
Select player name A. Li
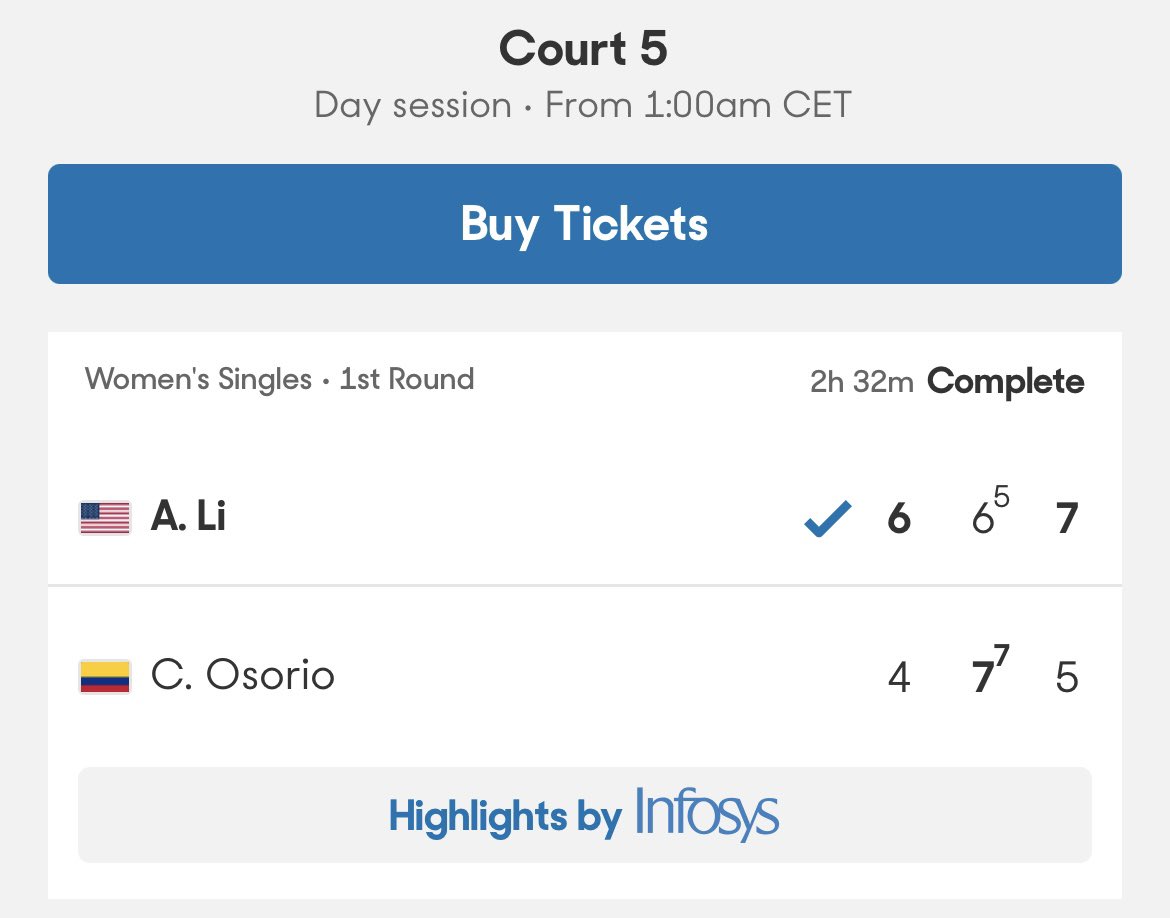[x=188, y=517]
